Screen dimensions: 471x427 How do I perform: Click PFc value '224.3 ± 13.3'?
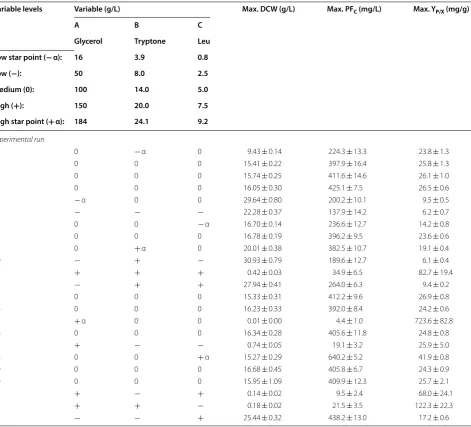click(x=347, y=152)
